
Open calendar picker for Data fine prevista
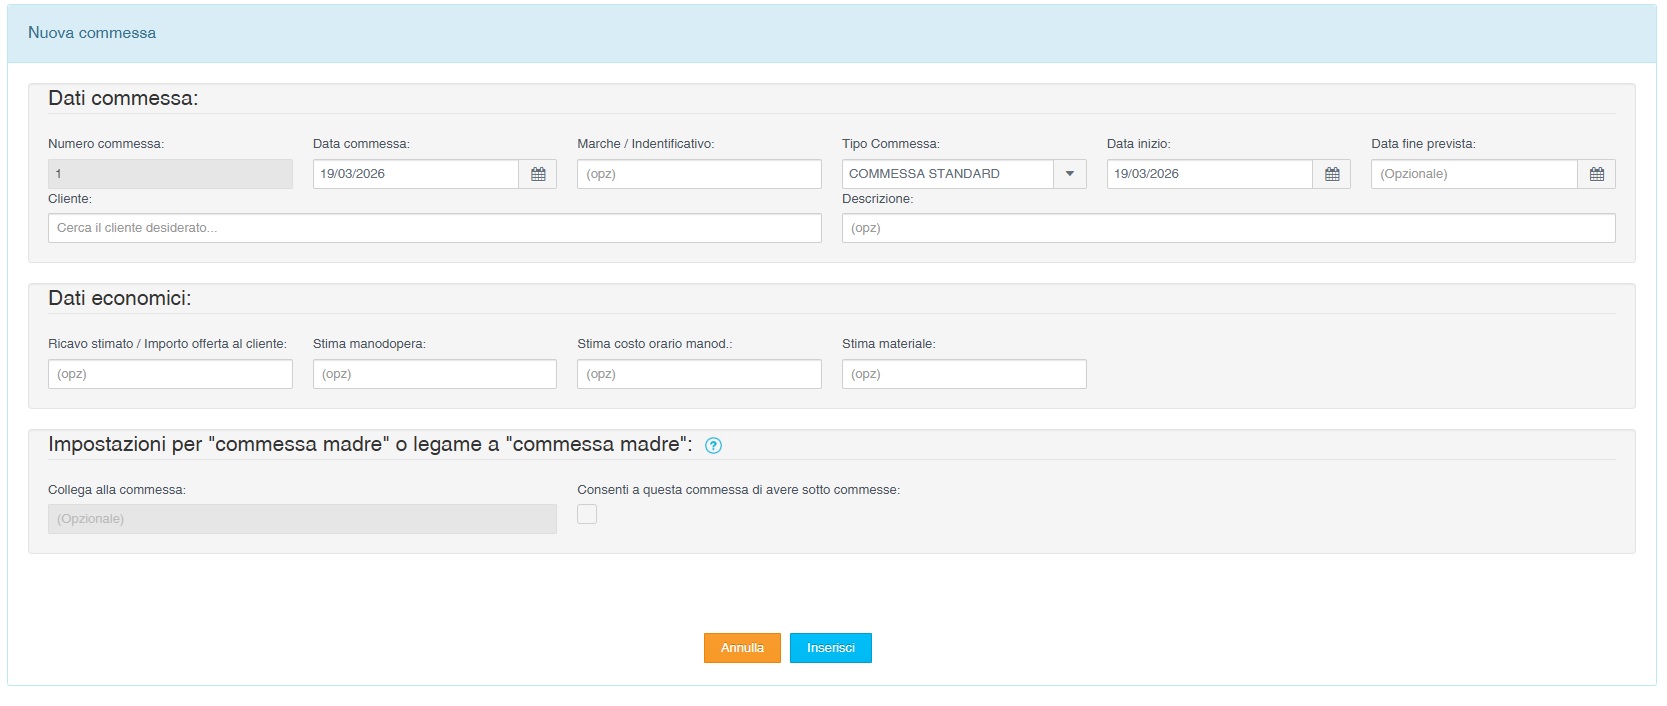click(x=1596, y=174)
